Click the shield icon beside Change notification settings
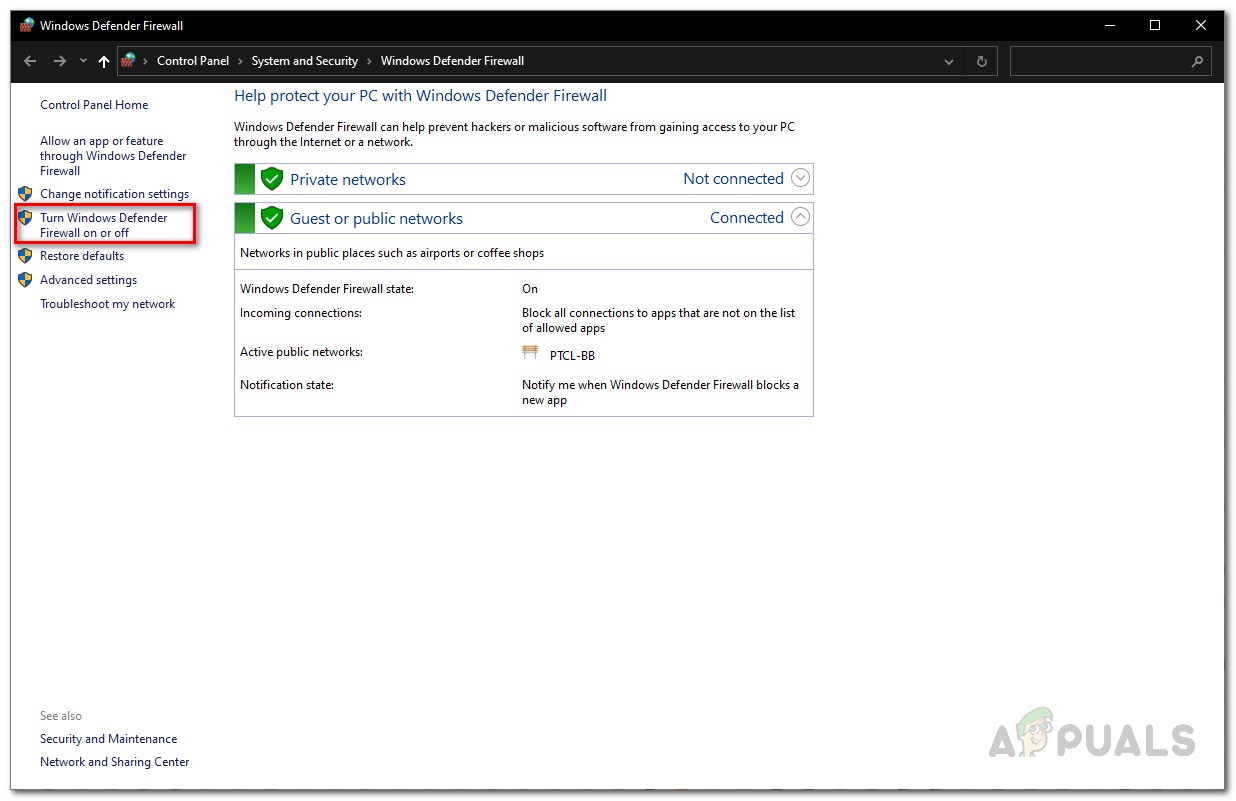1236x801 pixels. pyautogui.click(x=25, y=193)
